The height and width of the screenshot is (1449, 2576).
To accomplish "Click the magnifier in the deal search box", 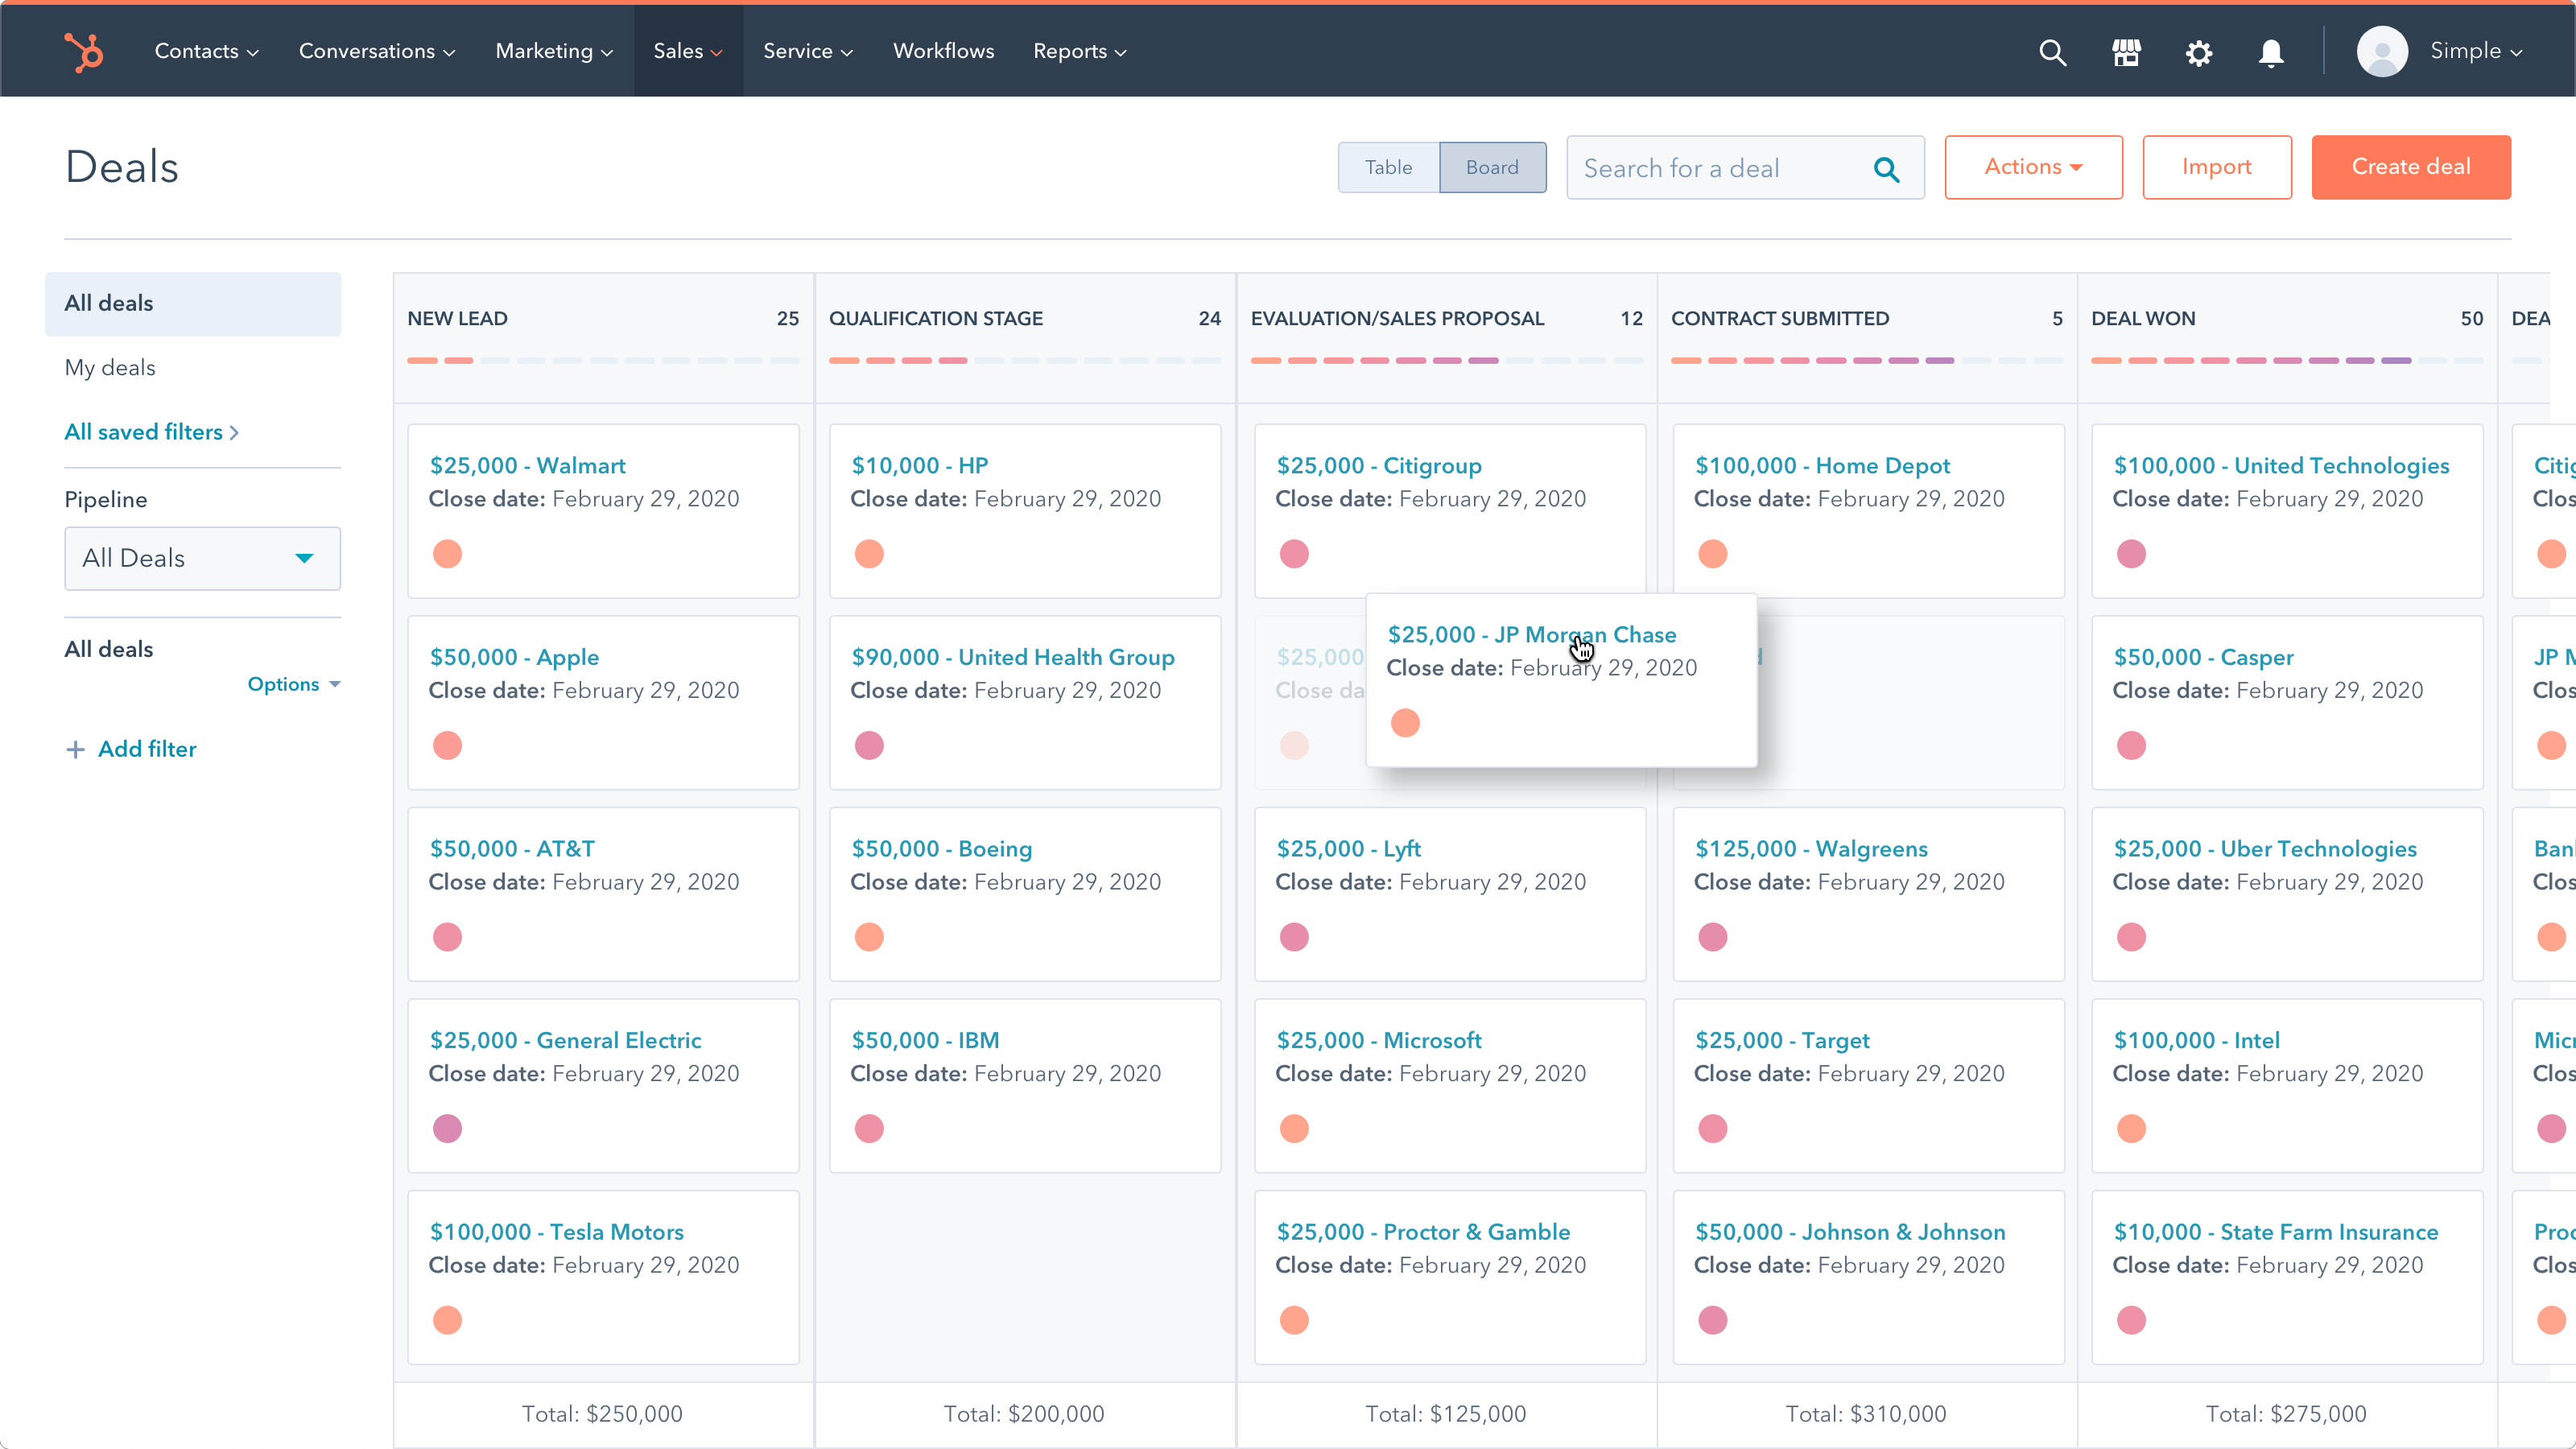I will pos(1886,169).
